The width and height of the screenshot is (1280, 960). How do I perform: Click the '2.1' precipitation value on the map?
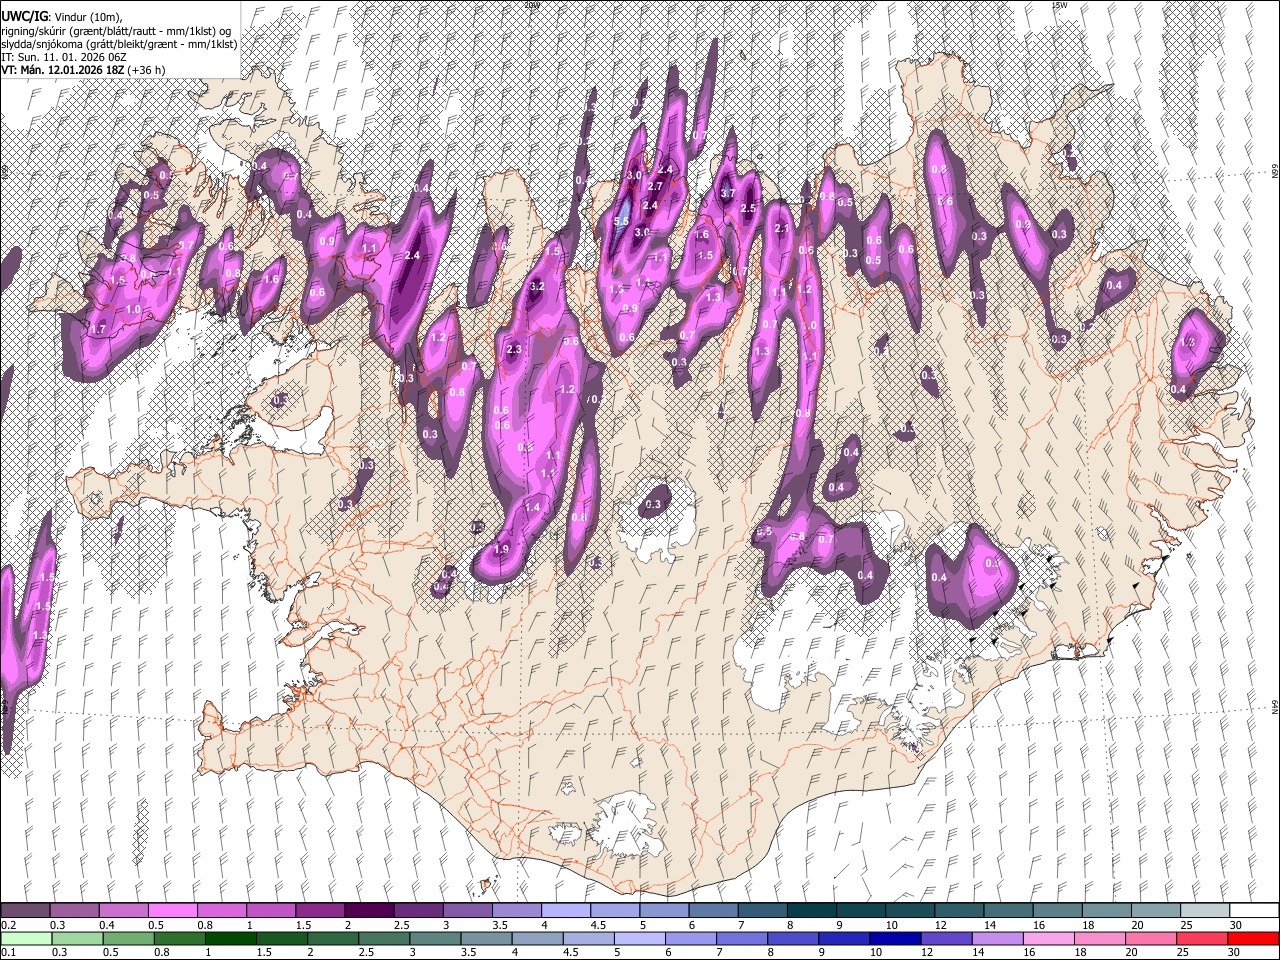pyautogui.click(x=782, y=228)
